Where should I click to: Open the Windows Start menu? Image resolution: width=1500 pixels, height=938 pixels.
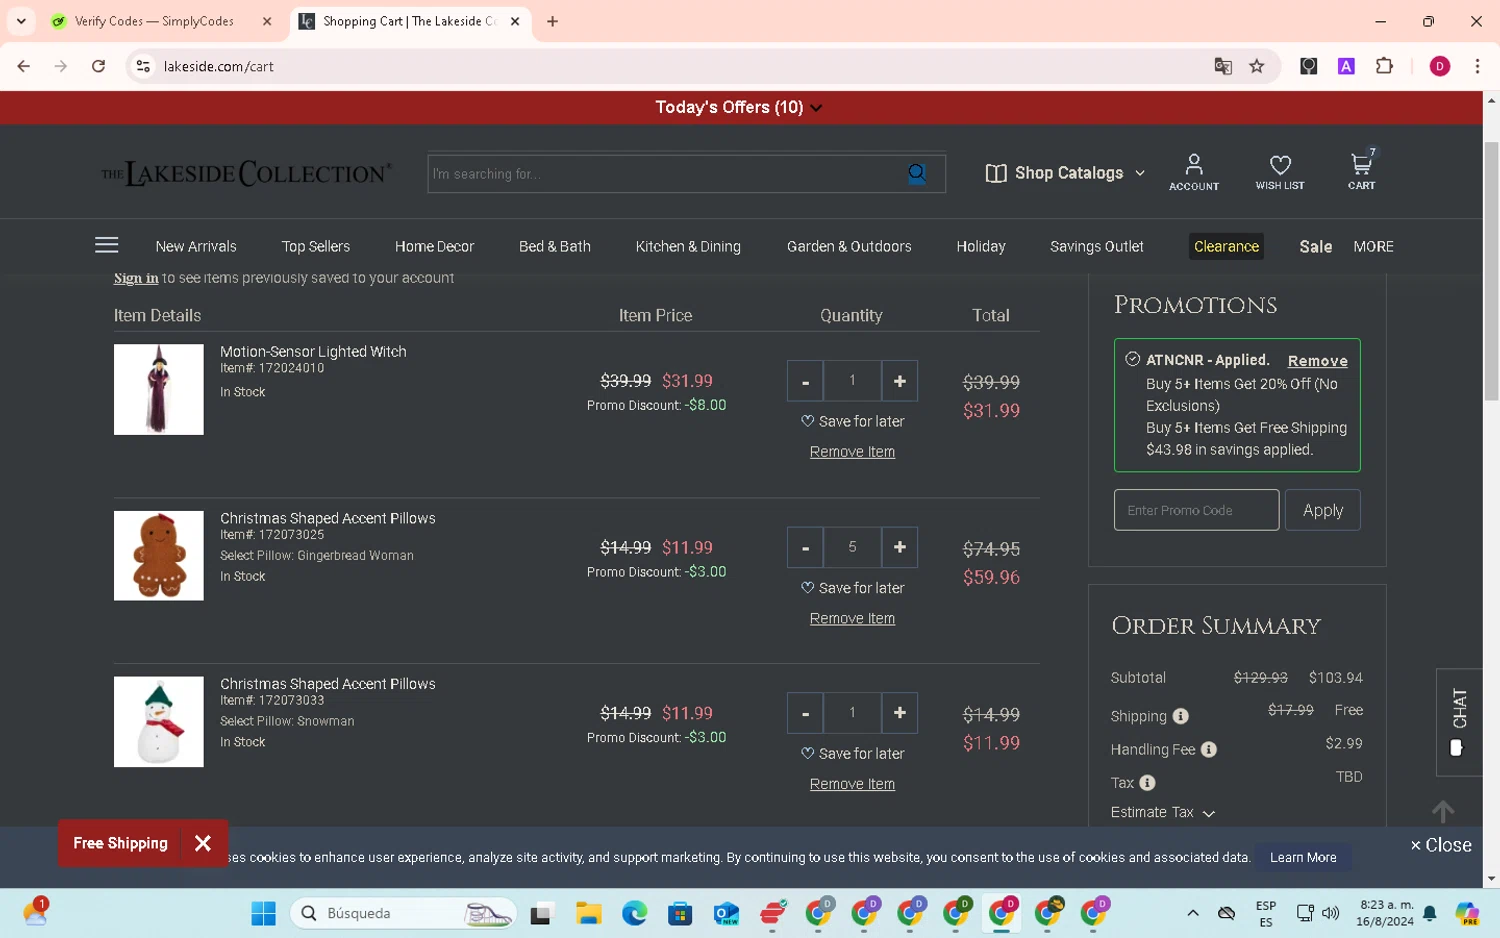263,913
